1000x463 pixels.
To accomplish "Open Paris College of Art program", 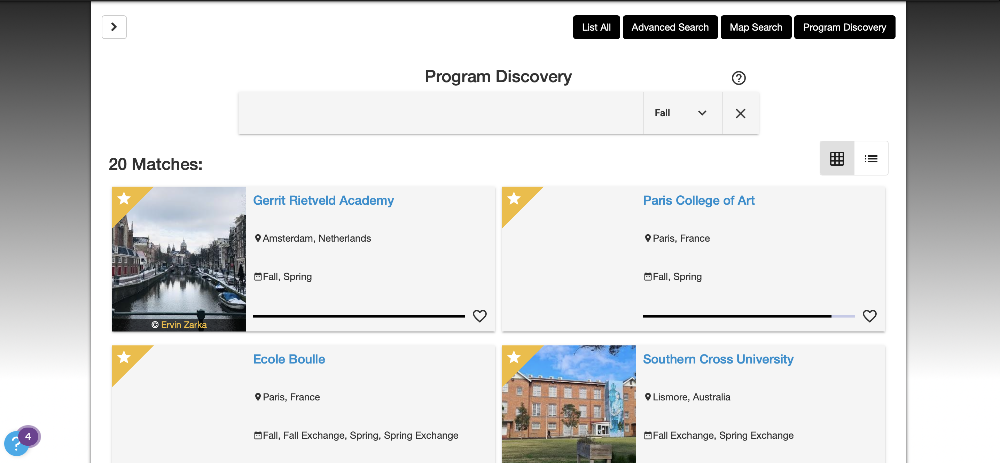I will coord(698,200).
